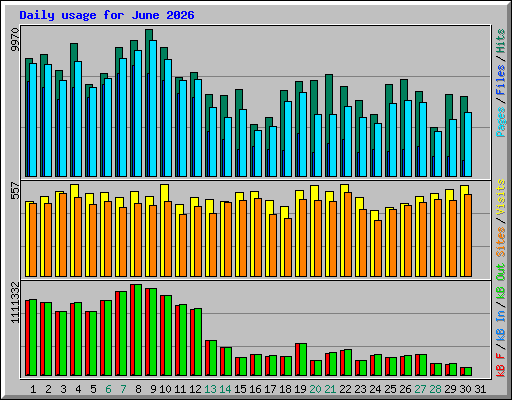
Task: Select day label 3 on the axis
Action: pyautogui.click(x=63, y=389)
